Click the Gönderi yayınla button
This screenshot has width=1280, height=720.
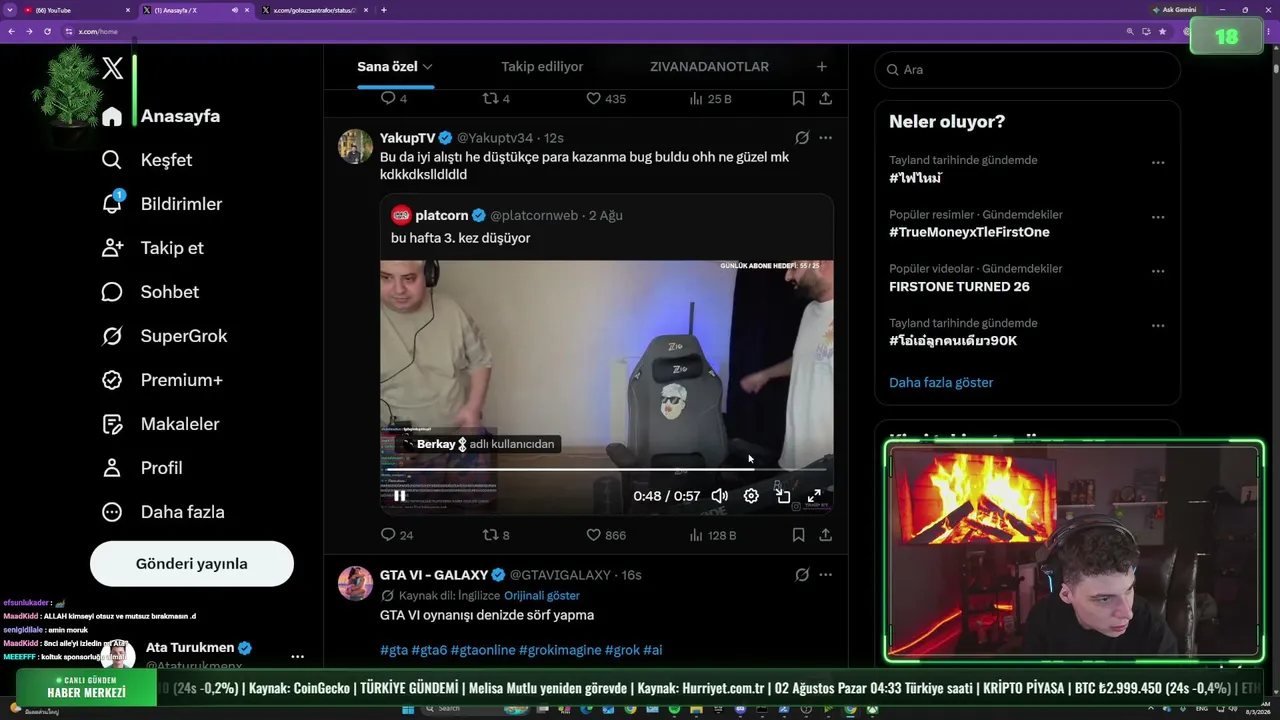(x=192, y=564)
